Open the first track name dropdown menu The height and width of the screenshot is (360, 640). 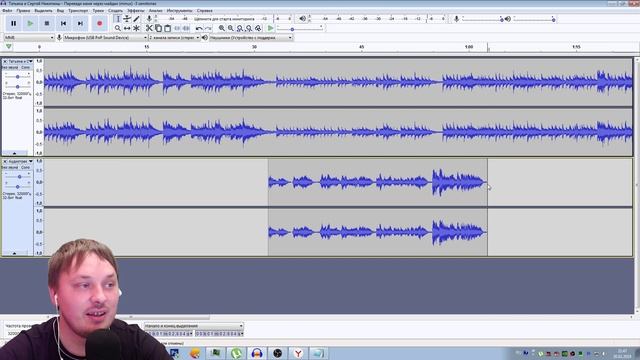(20, 61)
